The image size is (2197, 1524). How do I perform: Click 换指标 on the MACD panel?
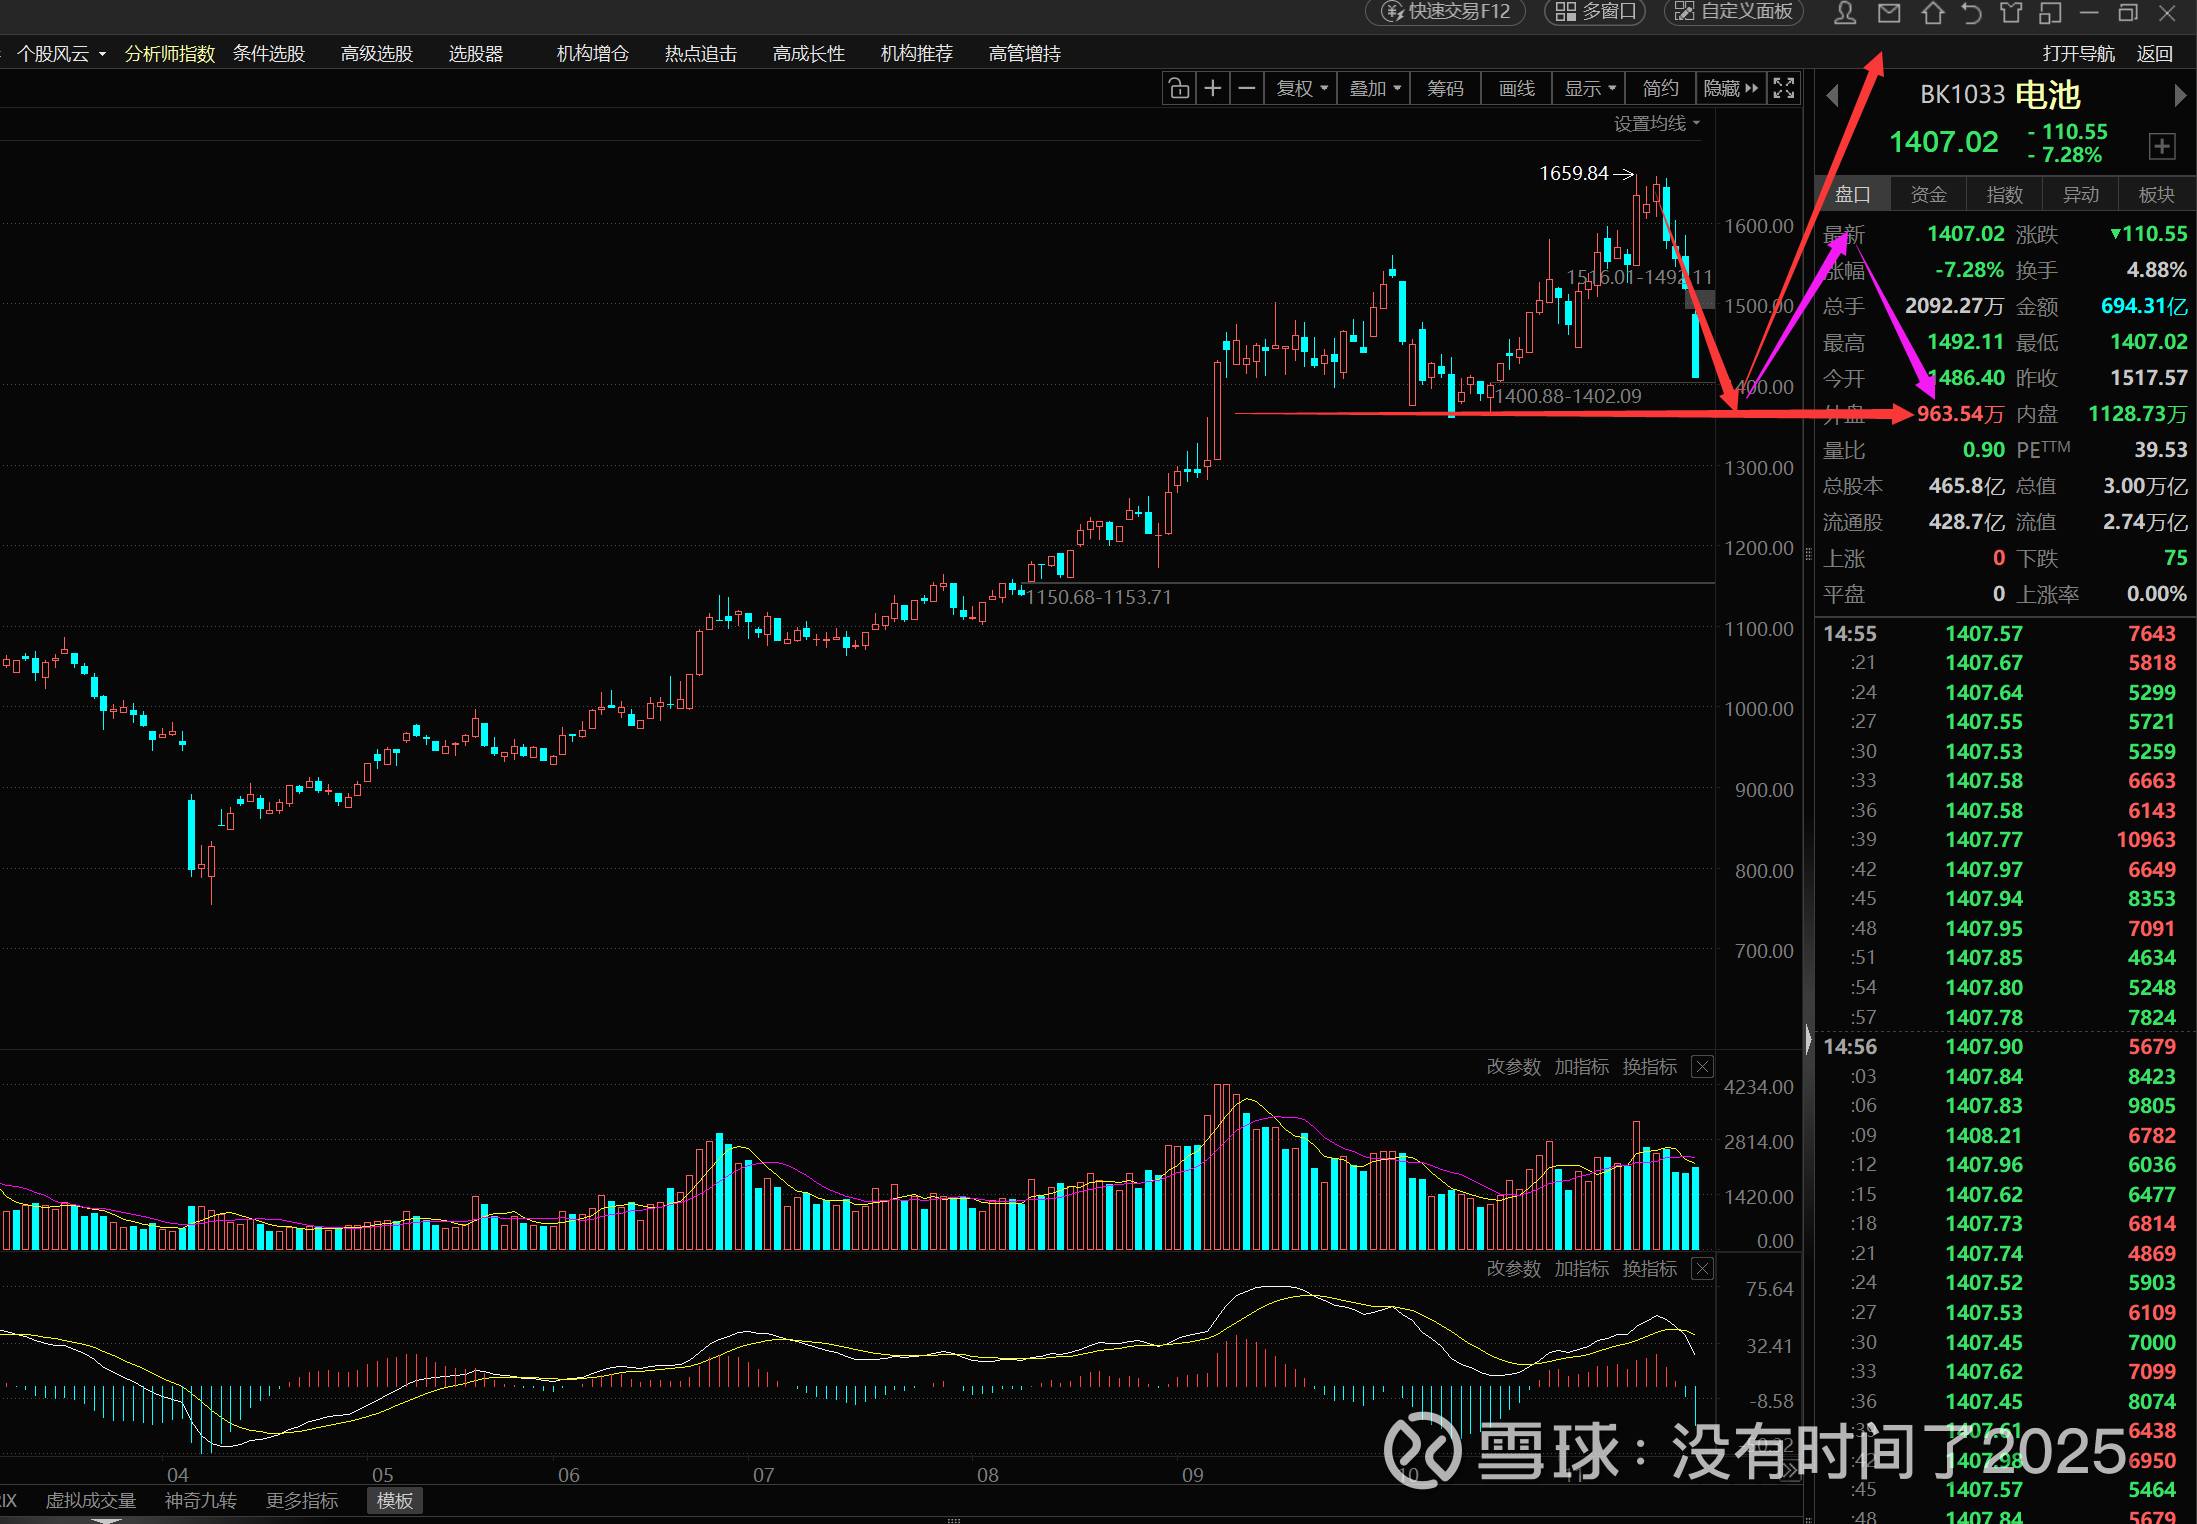(1649, 1269)
